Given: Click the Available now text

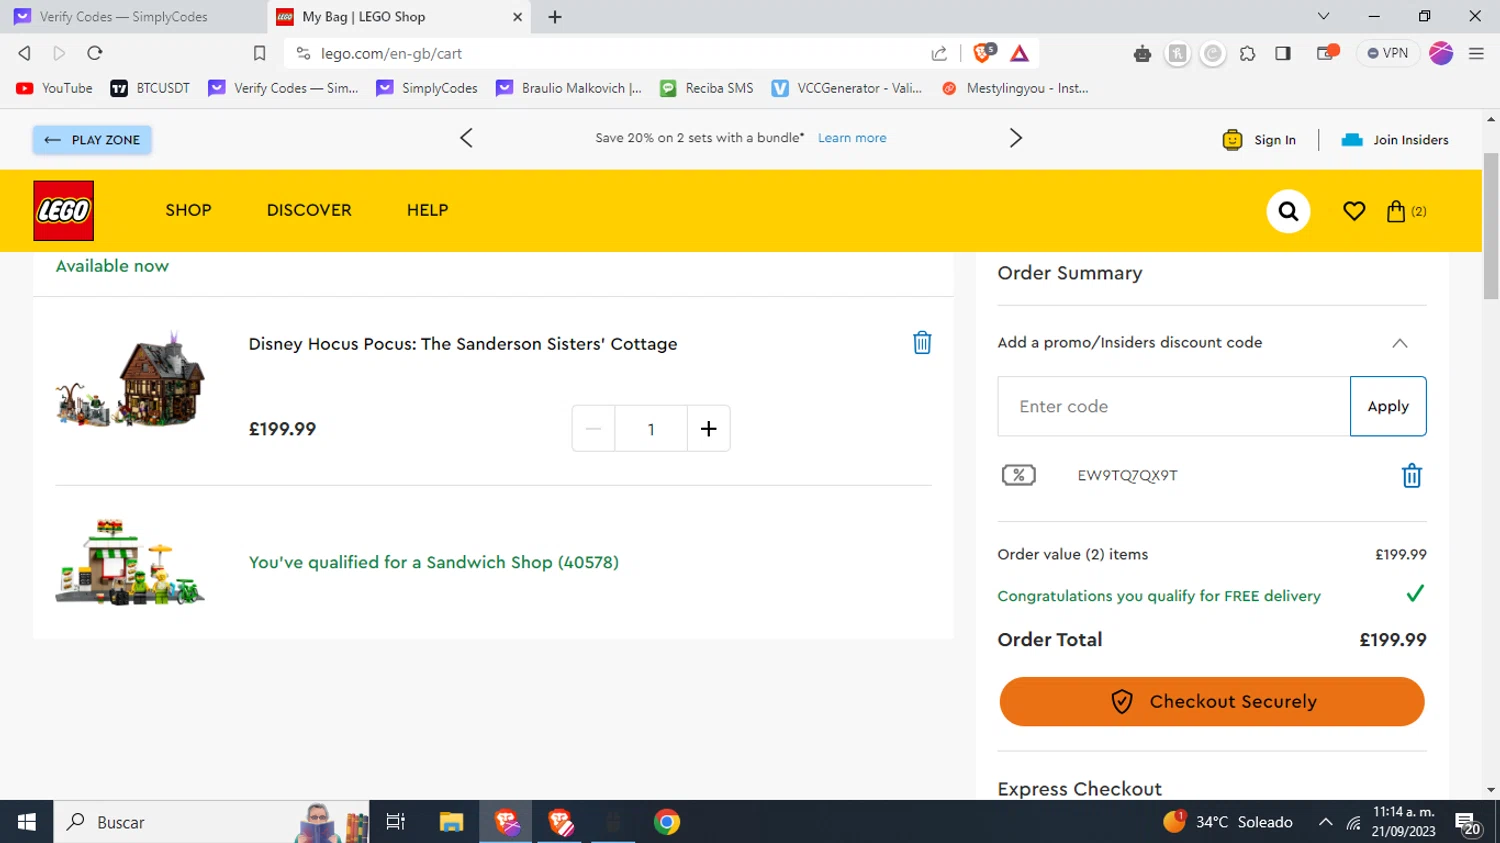Looking at the screenshot, I should click(112, 266).
